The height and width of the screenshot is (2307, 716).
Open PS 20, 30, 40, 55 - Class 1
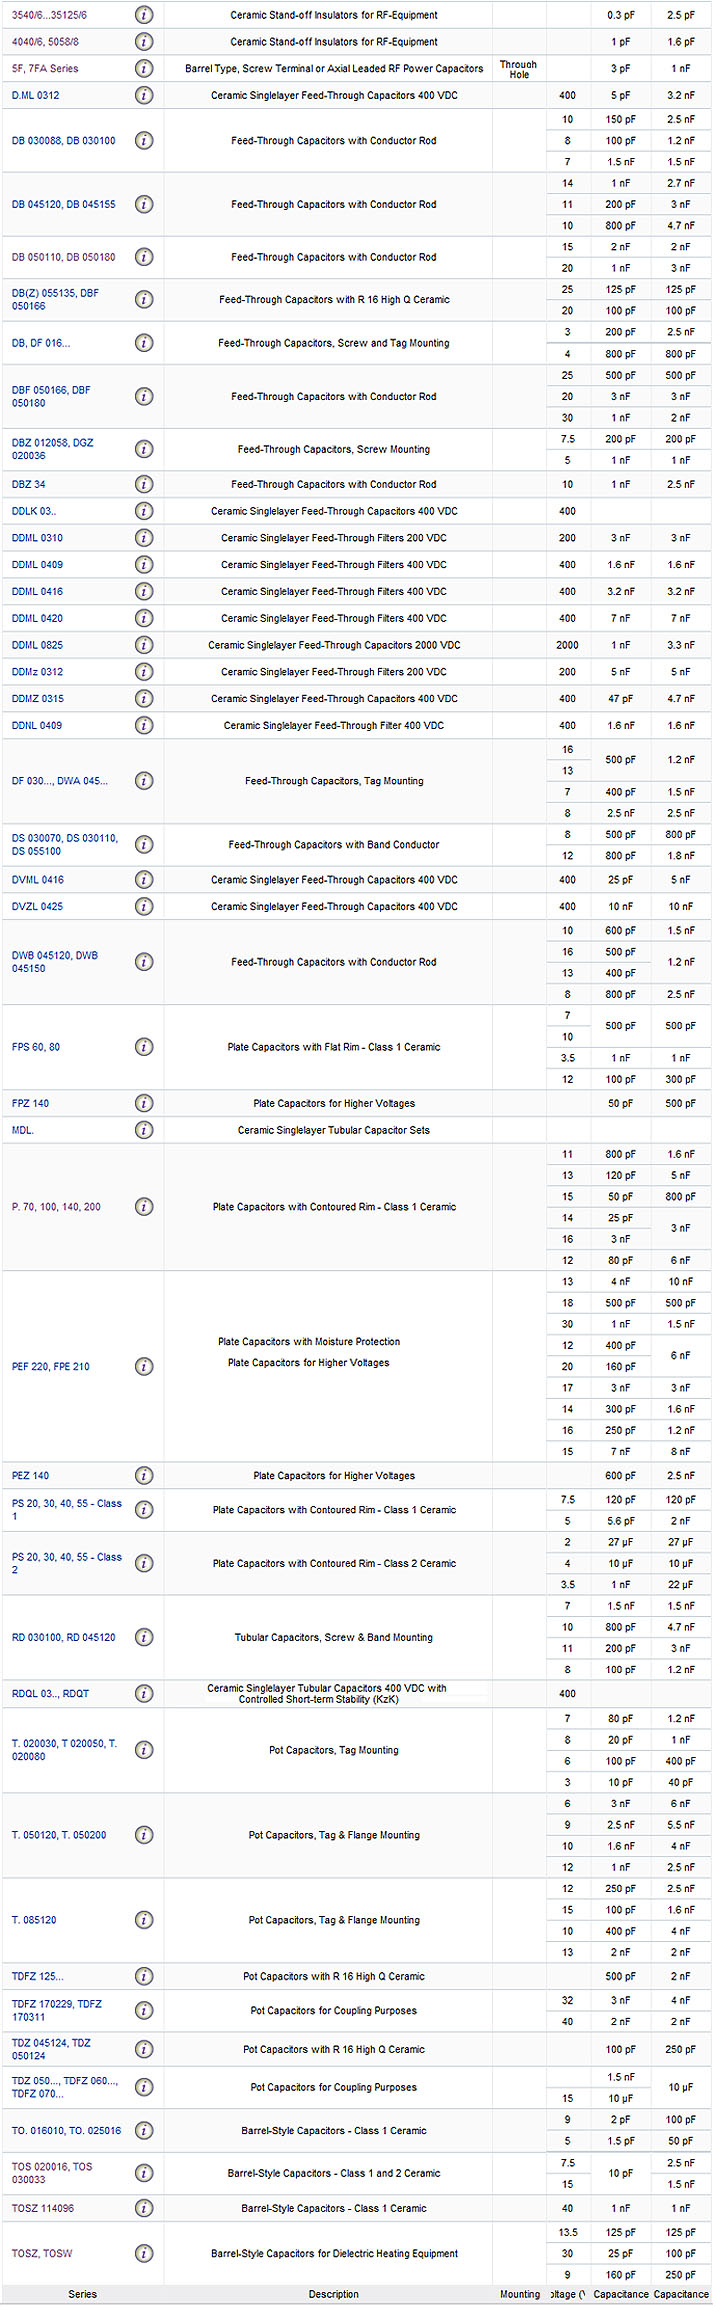click(67, 1510)
